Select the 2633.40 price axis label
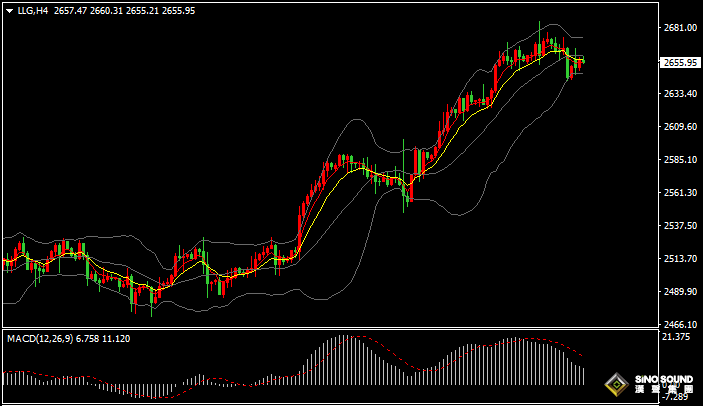The height and width of the screenshot is (406, 703). point(680,94)
